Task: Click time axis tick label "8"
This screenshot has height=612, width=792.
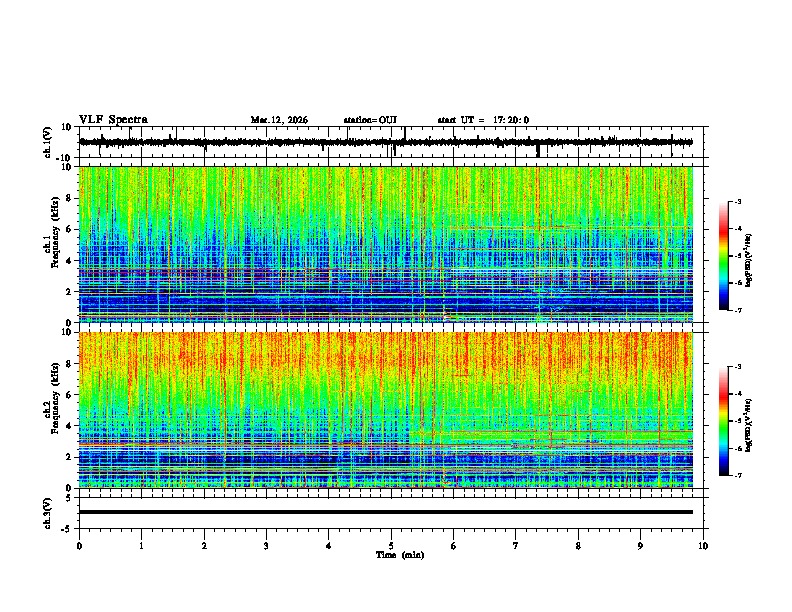Action: (x=578, y=546)
